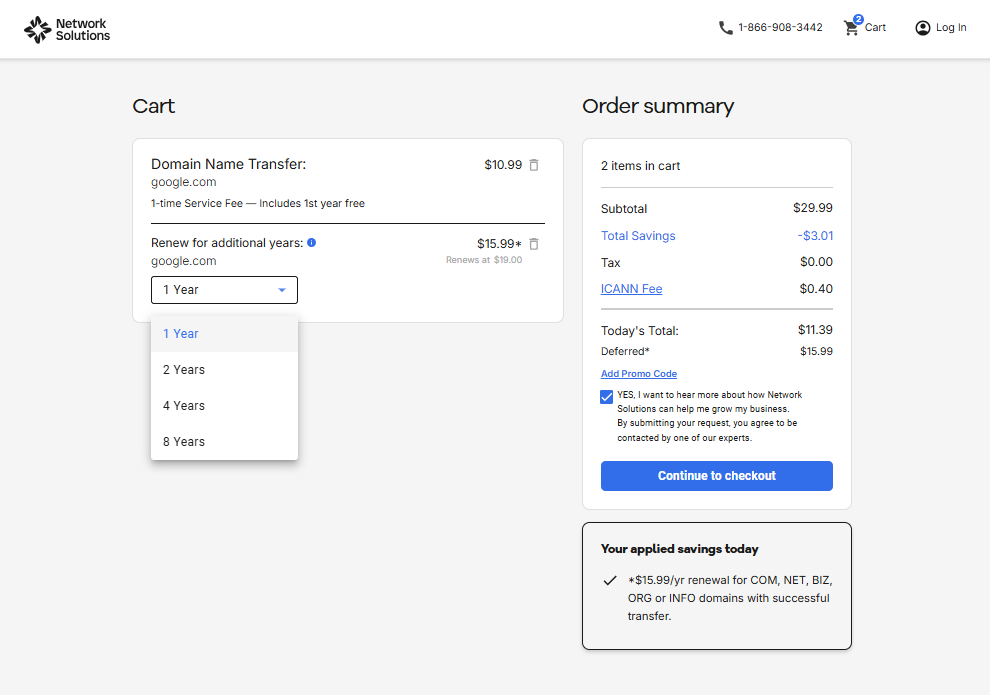The height and width of the screenshot is (695, 990).
Task: Click the phone icon near the support number
Action: [x=725, y=27]
